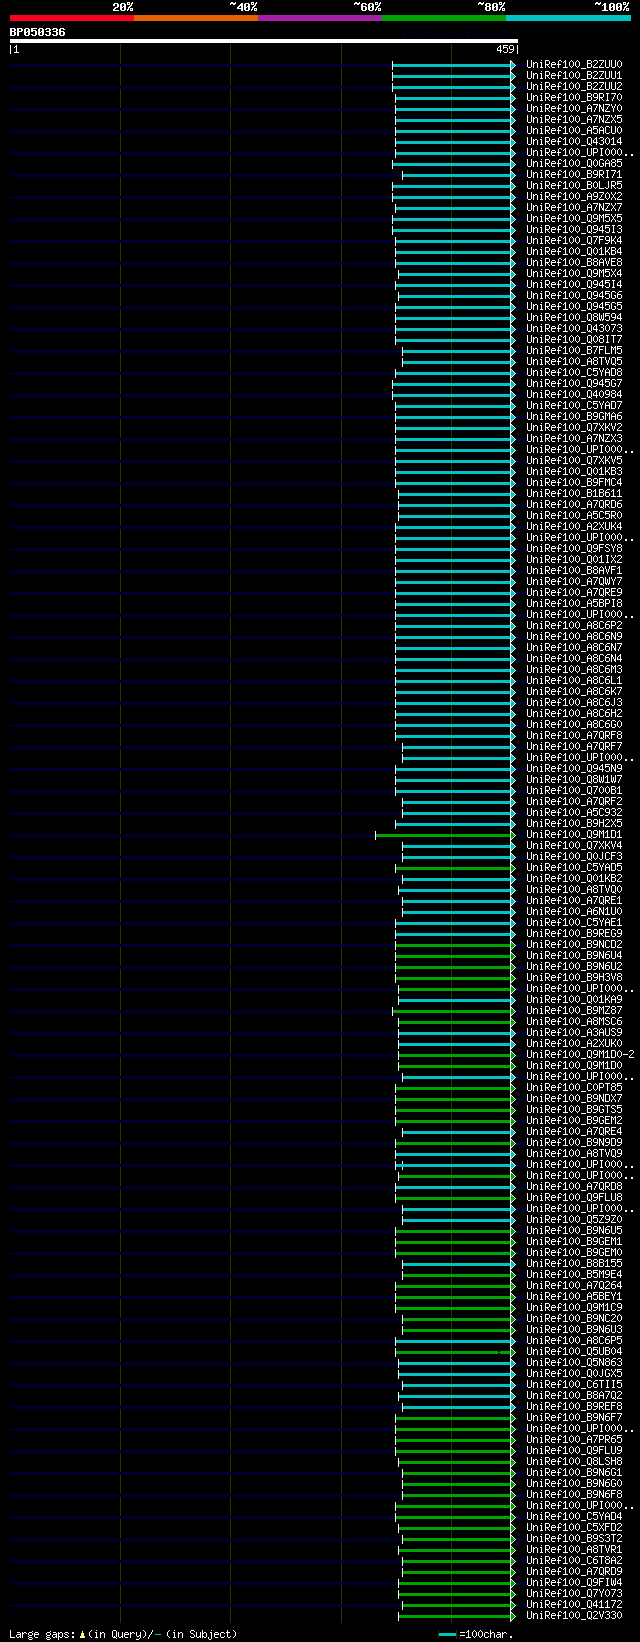
Task: Open hit UniRef100_A5ACU0
Action: (574, 131)
